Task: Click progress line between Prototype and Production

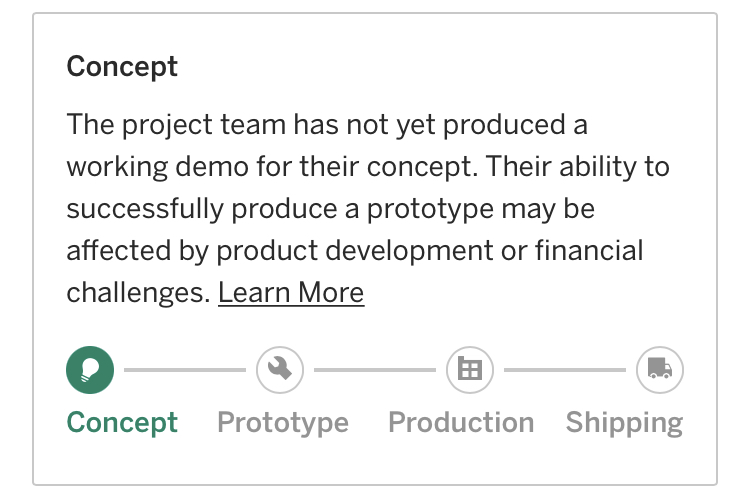Action: (x=375, y=370)
